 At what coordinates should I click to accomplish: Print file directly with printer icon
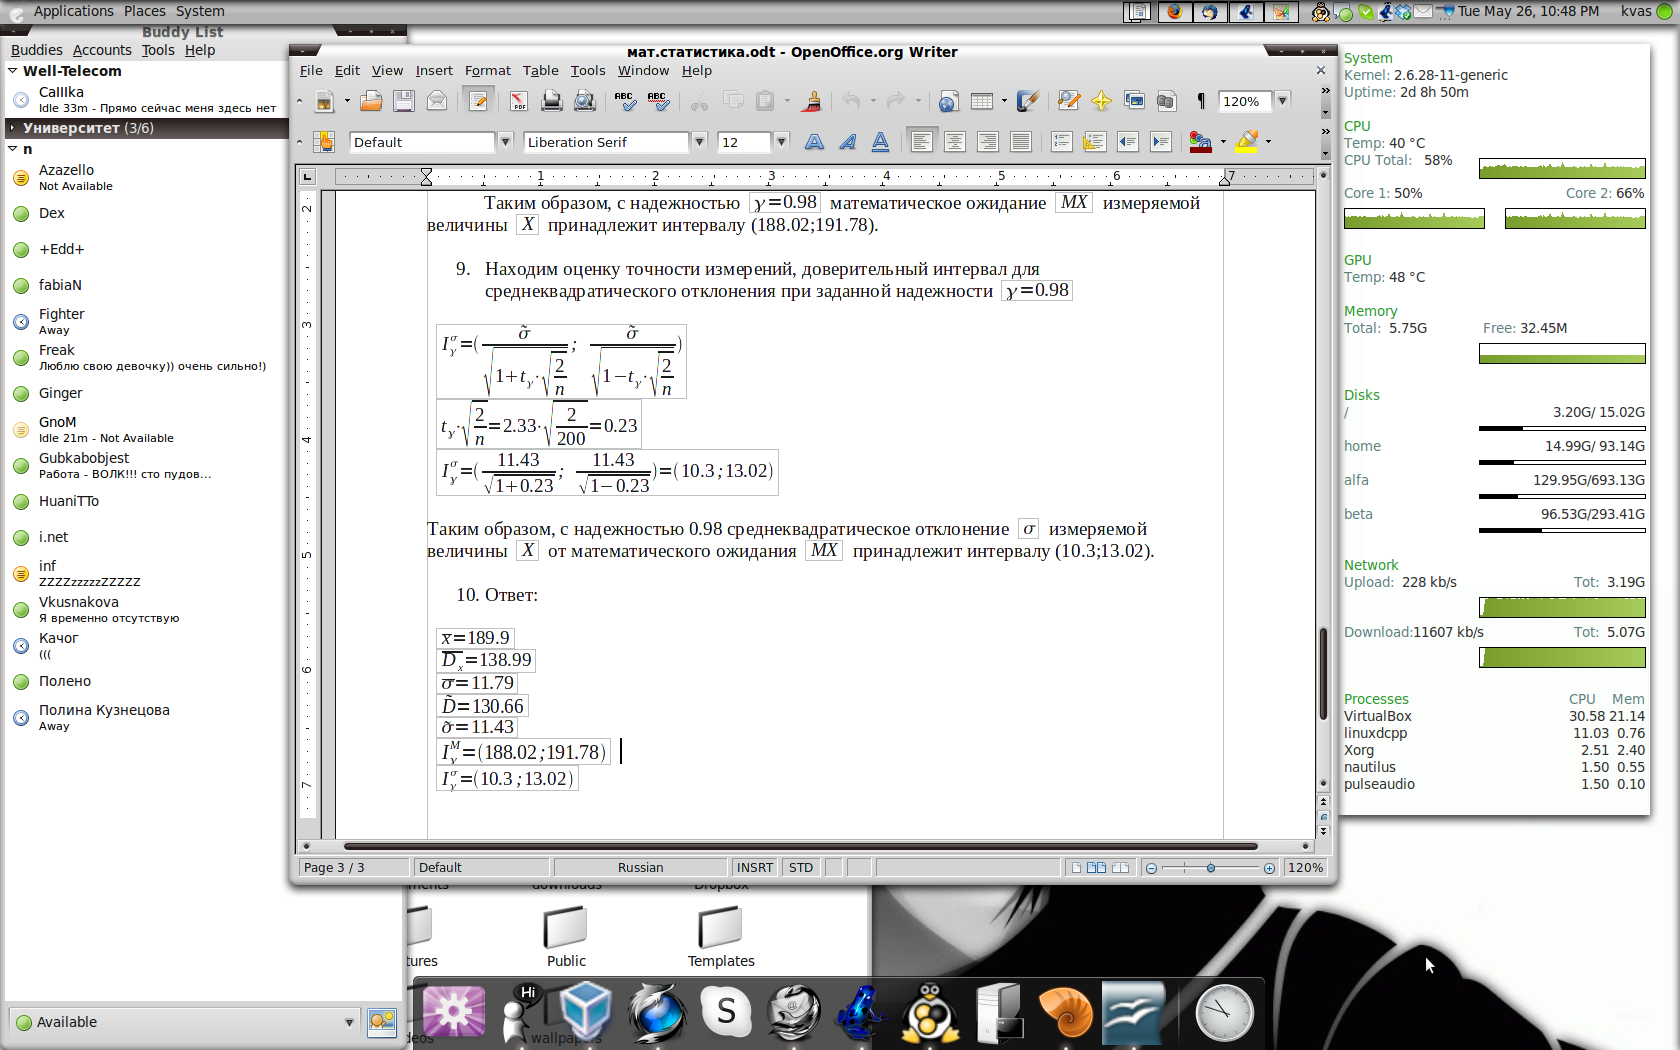[551, 101]
